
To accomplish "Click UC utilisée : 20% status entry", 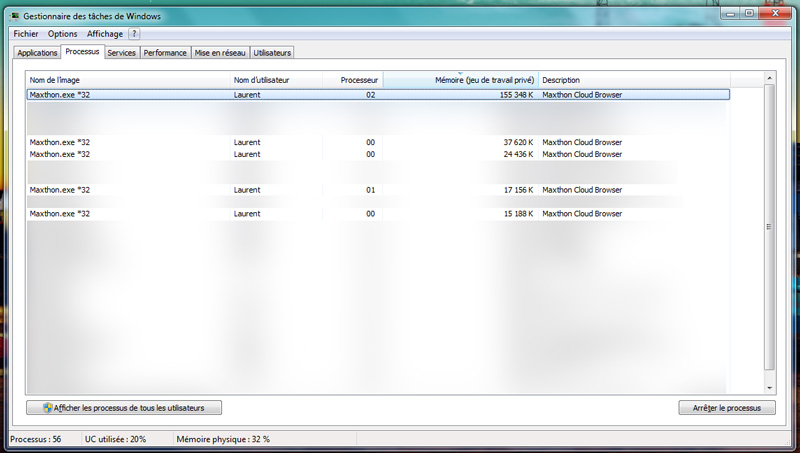I will coord(115,439).
